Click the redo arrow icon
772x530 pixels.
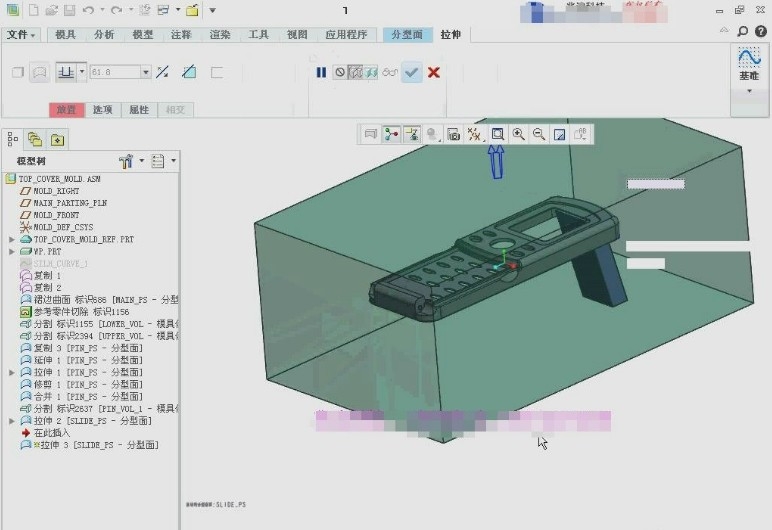(117, 10)
